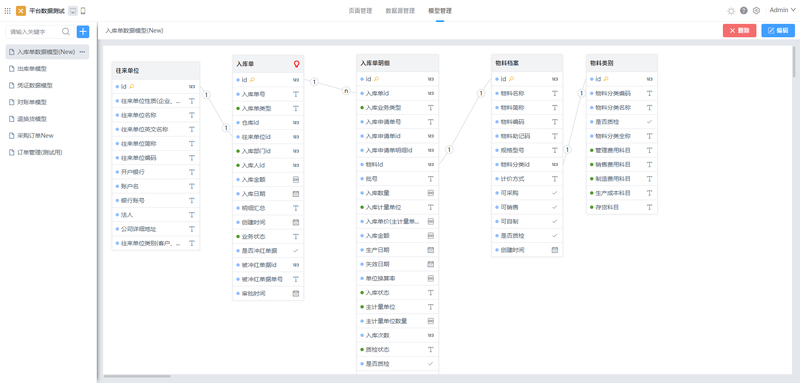Click the horizontal scrollbar at canvas bottom
The width and height of the screenshot is (800, 383).
137,377
